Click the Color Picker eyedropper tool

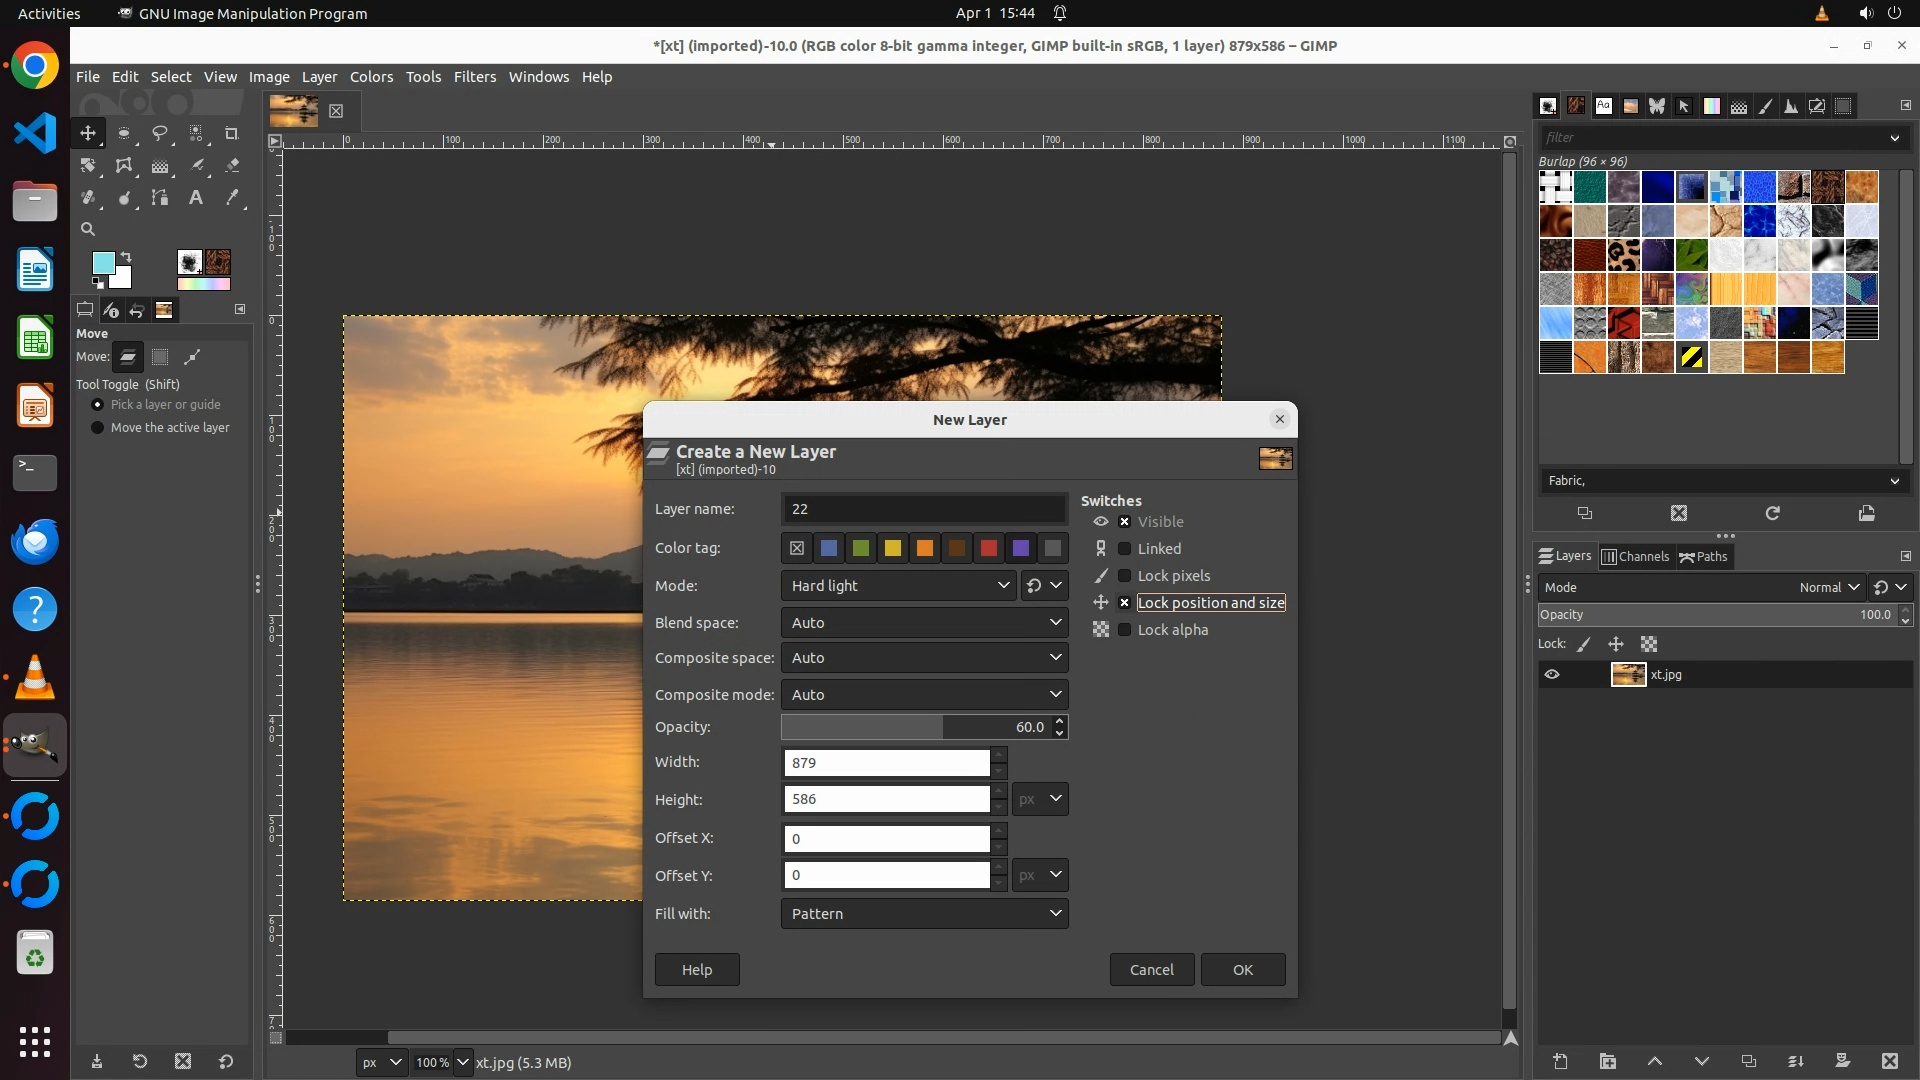pyautogui.click(x=232, y=198)
